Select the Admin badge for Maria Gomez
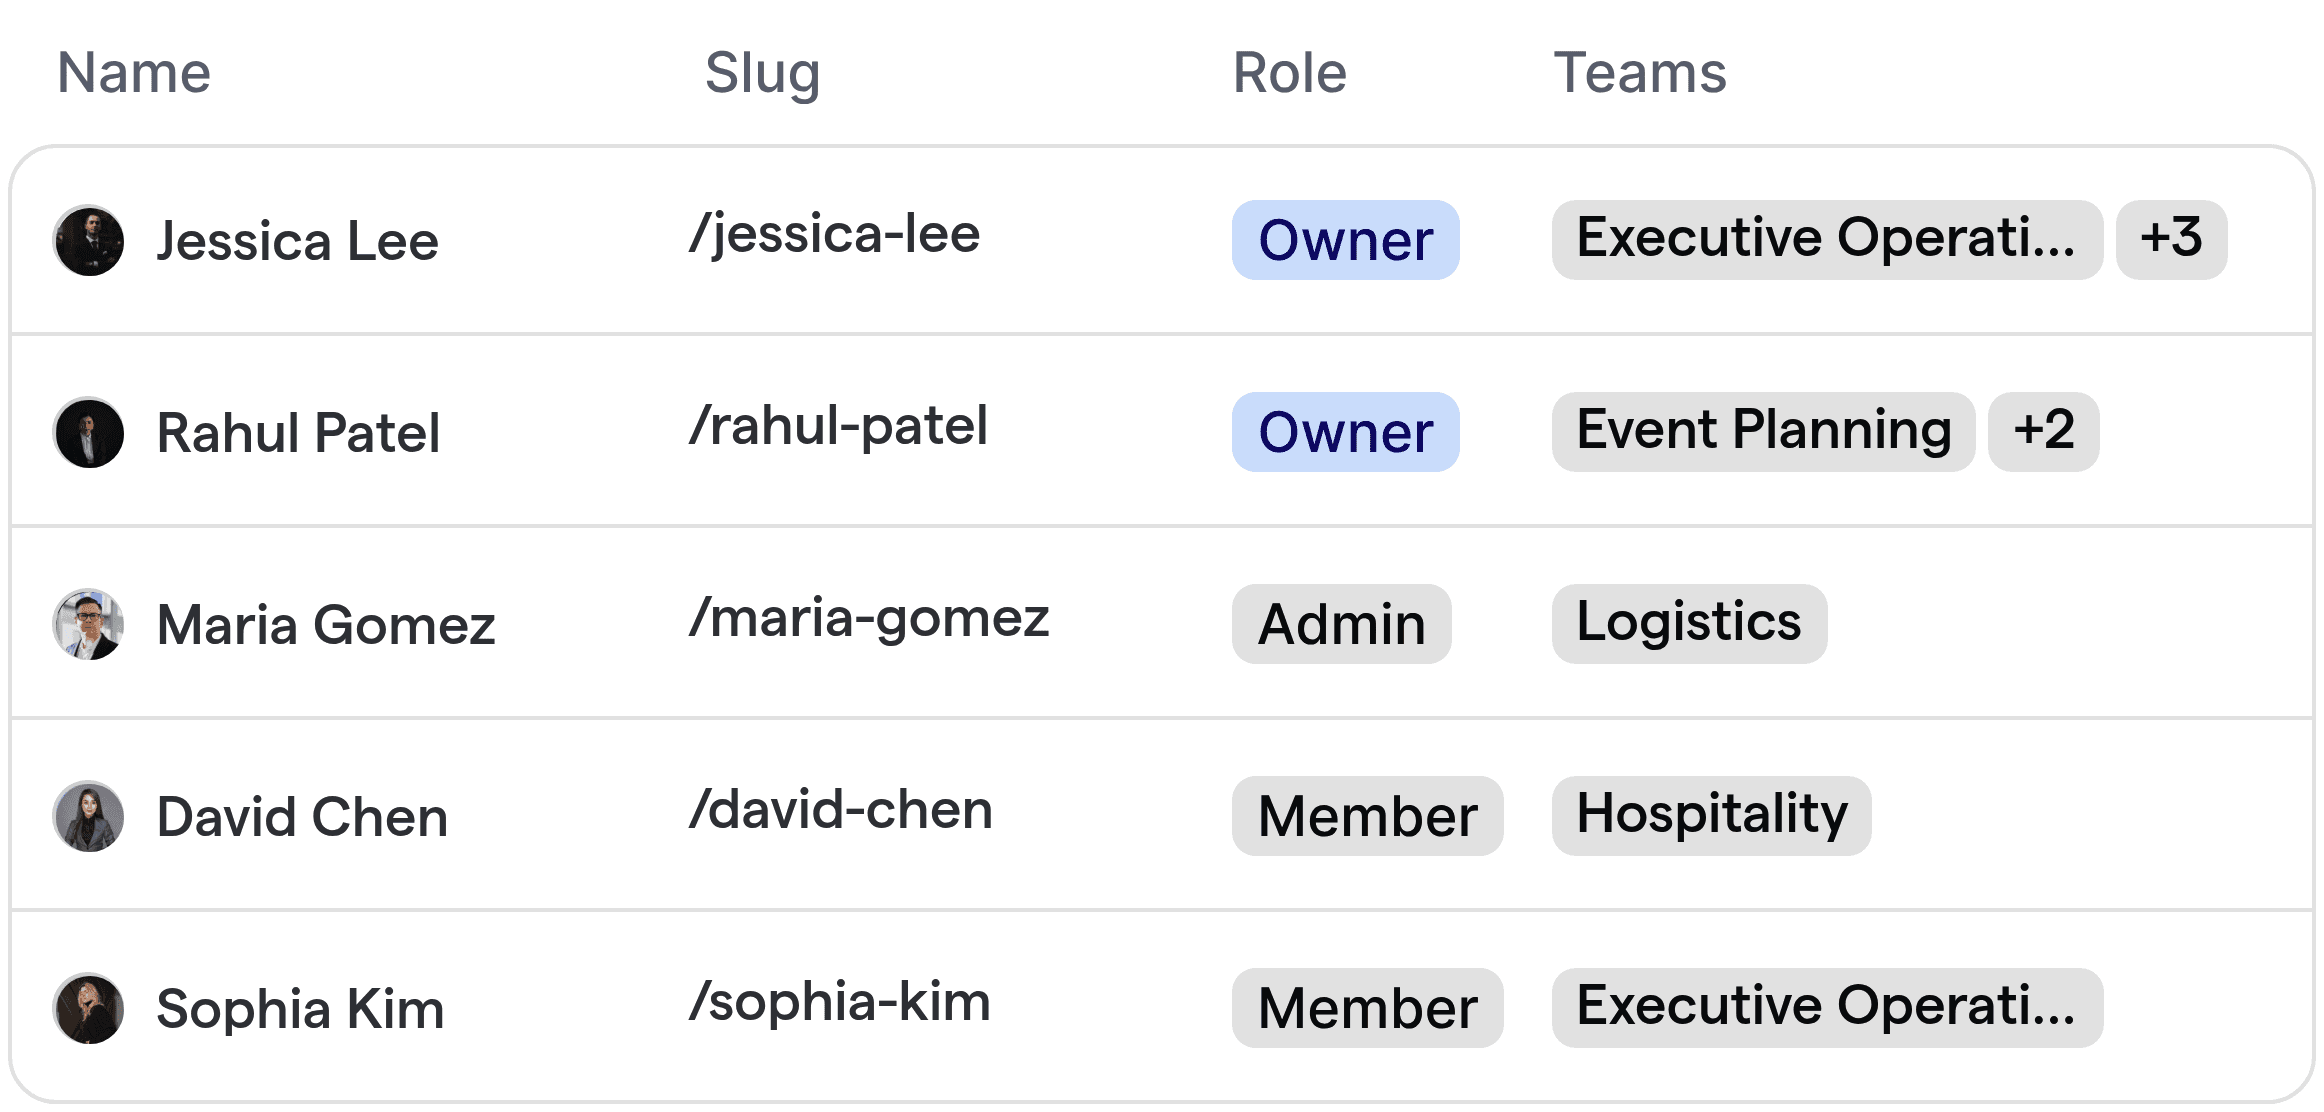The width and height of the screenshot is (2324, 1112). pos(1341,624)
